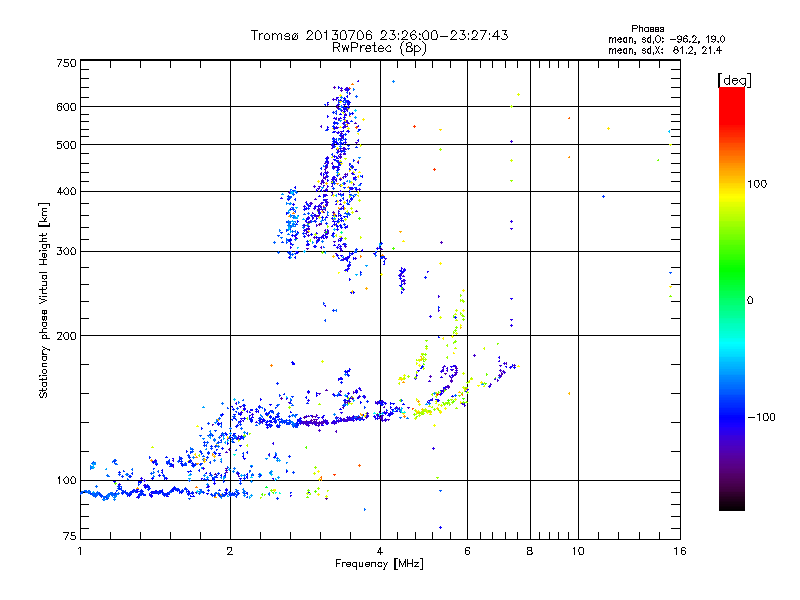The height and width of the screenshot is (600, 800).
Task: Click the colorbar '-100' tick label
Action: 761,417
